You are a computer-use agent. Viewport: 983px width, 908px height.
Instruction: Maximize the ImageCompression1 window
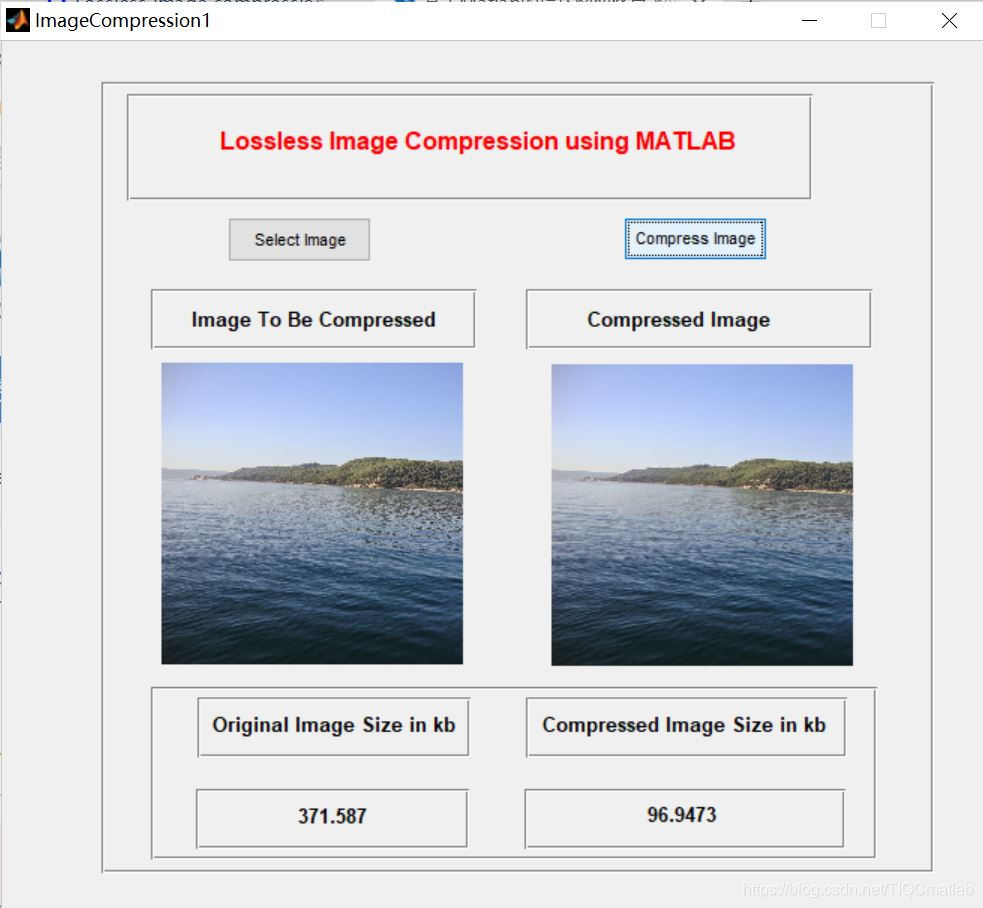(x=878, y=21)
